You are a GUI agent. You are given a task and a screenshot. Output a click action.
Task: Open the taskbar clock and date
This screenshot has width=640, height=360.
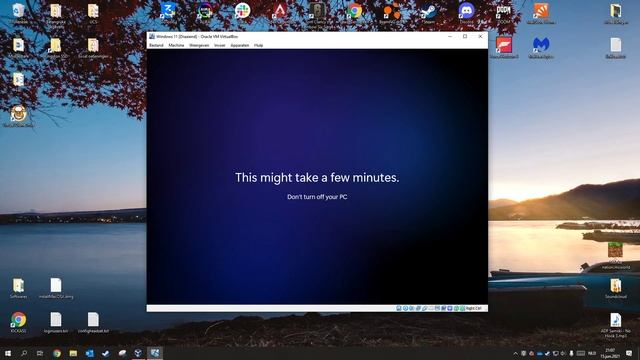tap(610, 353)
